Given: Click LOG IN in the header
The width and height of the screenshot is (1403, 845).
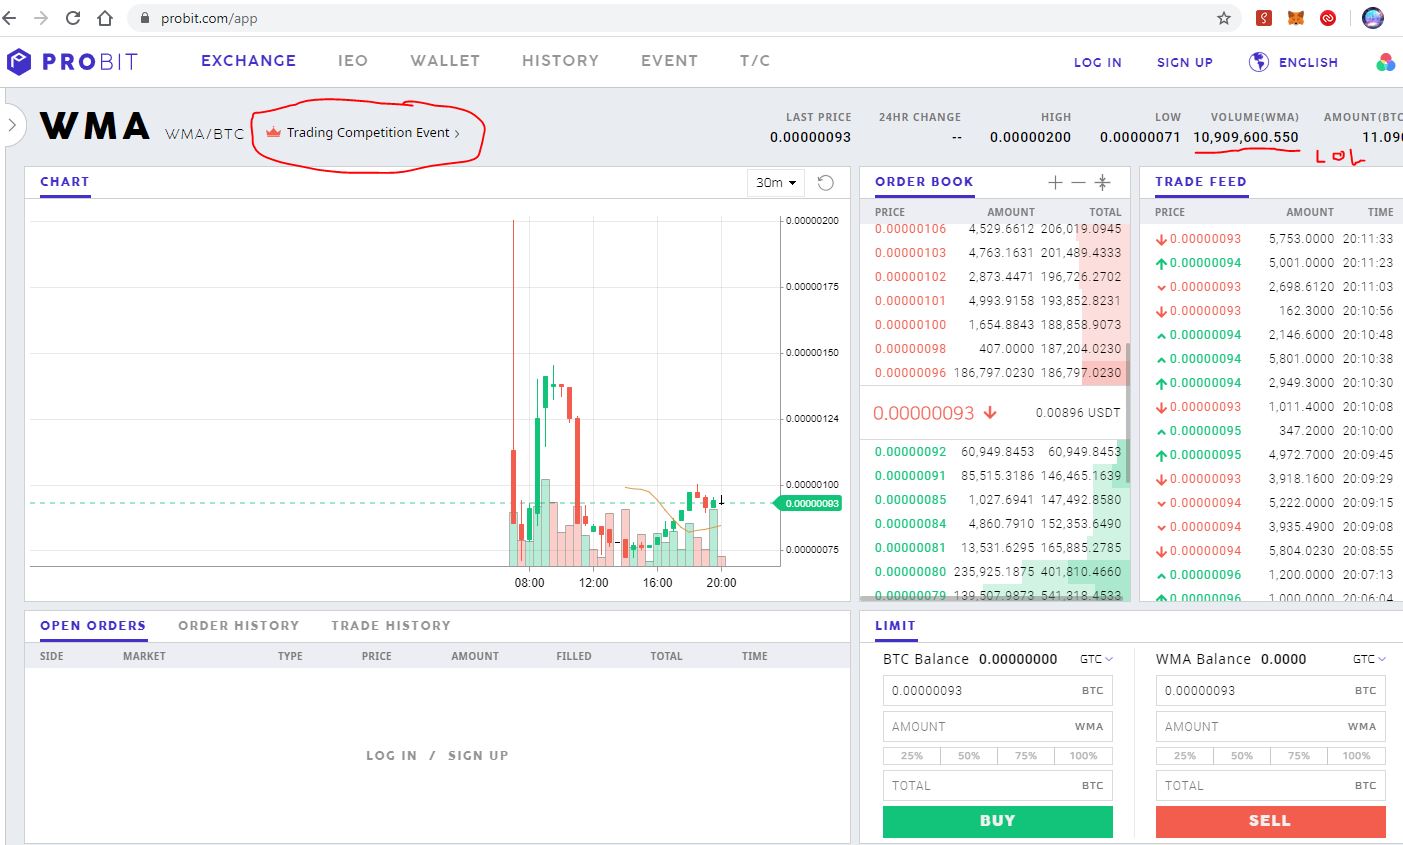Looking at the screenshot, I should click(x=1097, y=62).
